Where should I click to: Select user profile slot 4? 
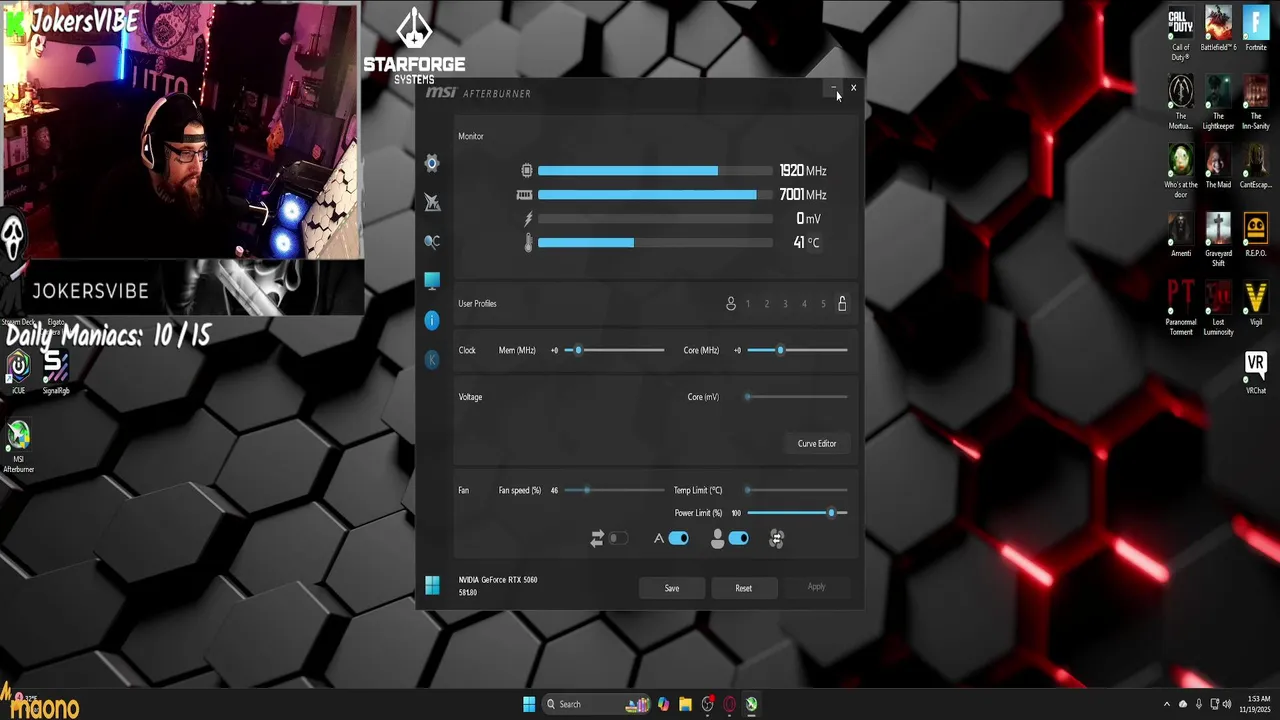point(804,304)
